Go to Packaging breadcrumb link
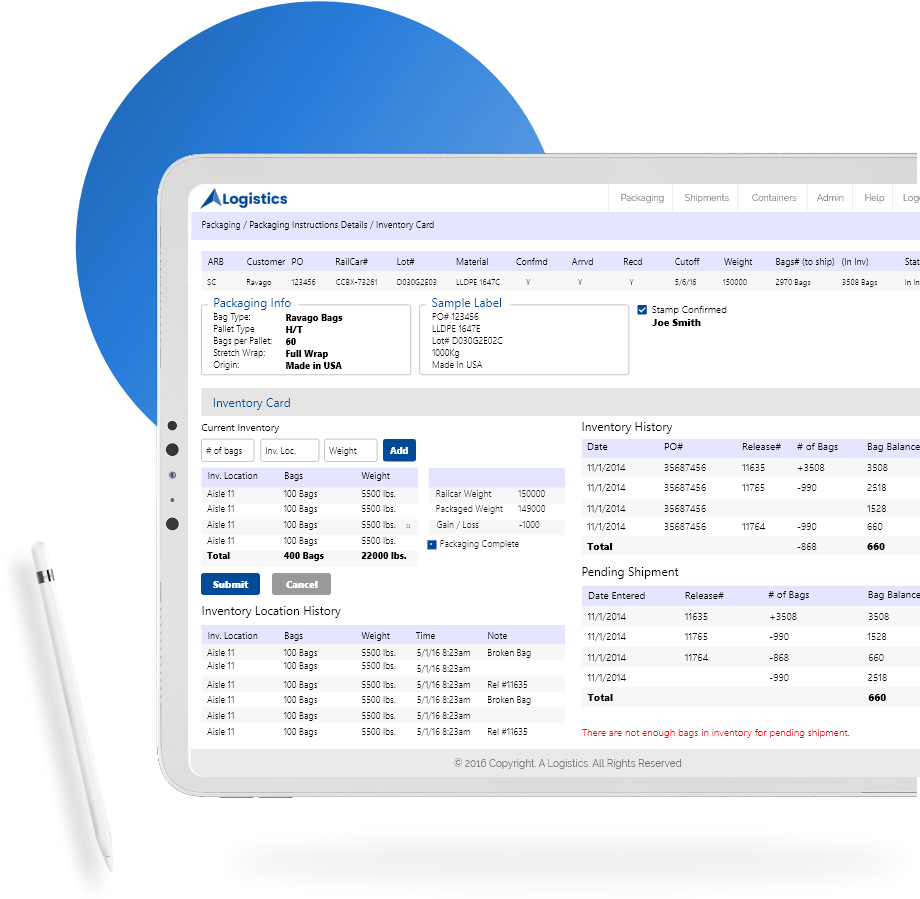This screenshot has width=920, height=899. point(221,225)
